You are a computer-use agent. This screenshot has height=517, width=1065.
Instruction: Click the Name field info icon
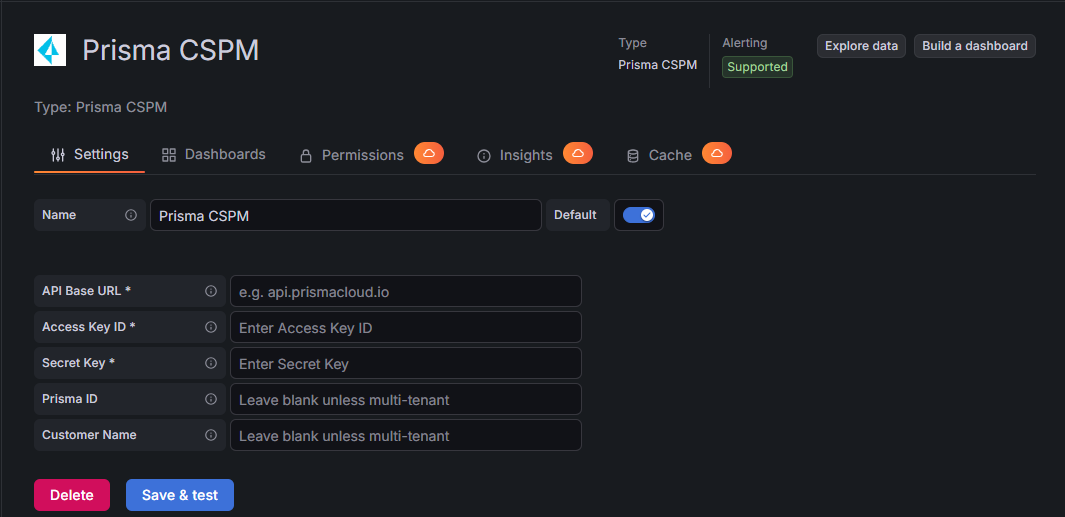click(131, 215)
